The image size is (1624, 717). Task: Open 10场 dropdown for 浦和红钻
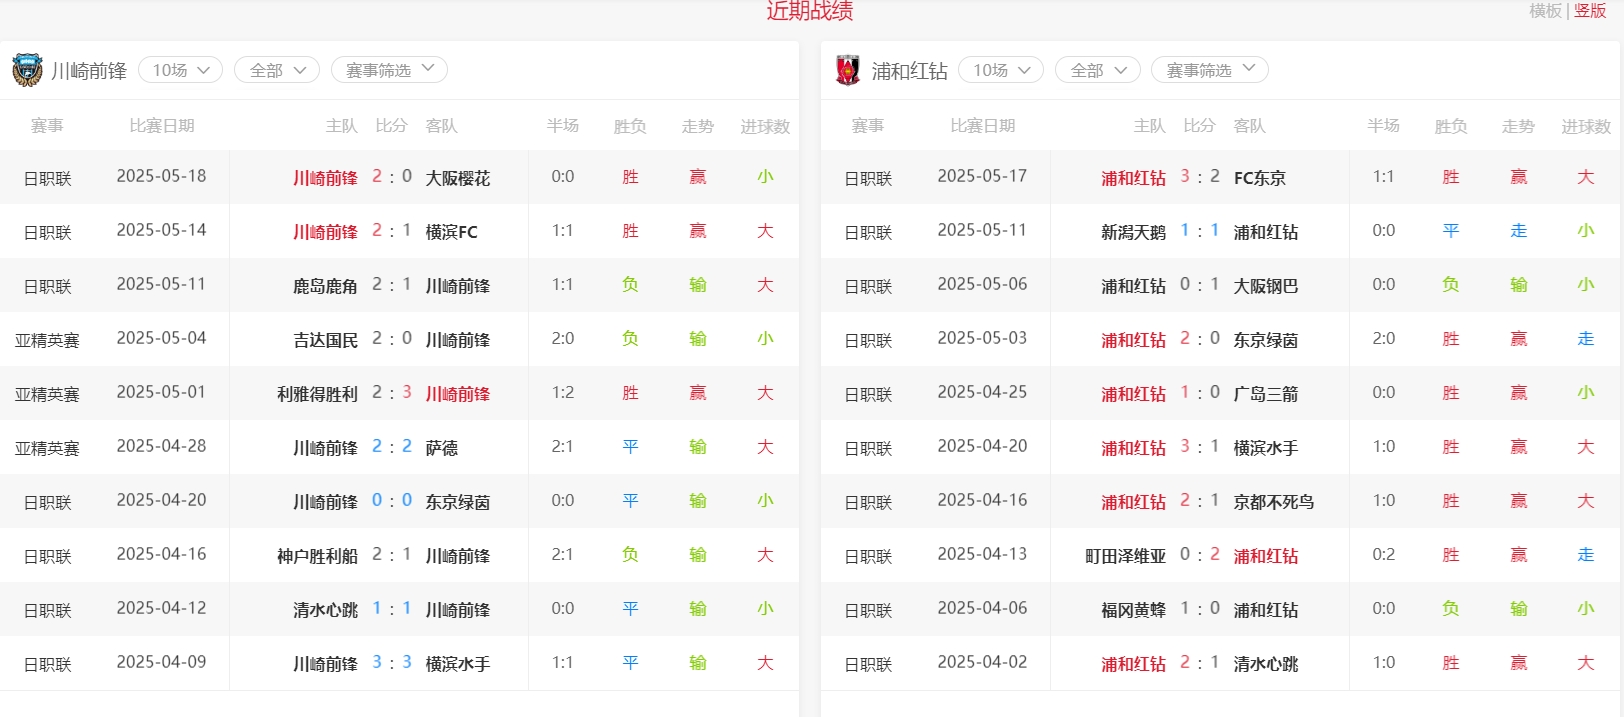point(1001,70)
